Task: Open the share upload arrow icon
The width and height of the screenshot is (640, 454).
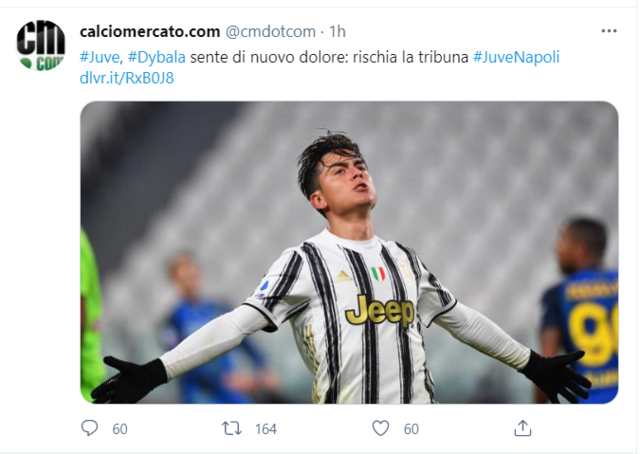Action: click(522, 428)
